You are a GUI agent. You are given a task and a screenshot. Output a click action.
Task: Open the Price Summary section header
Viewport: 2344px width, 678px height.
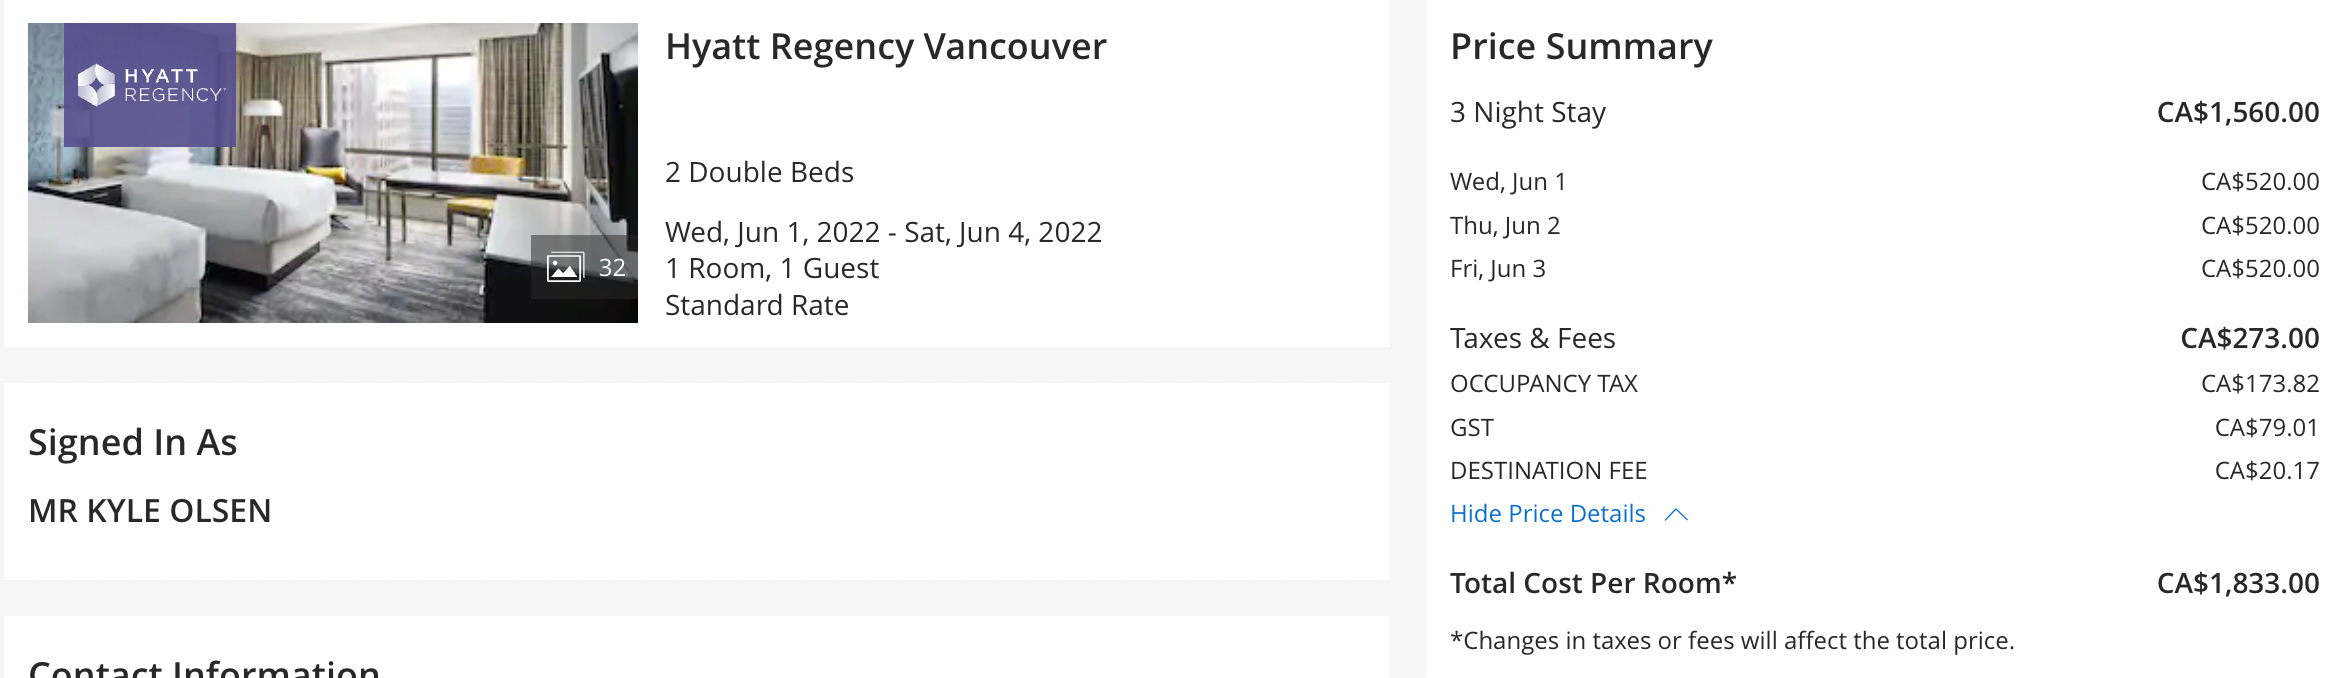click(1582, 45)
